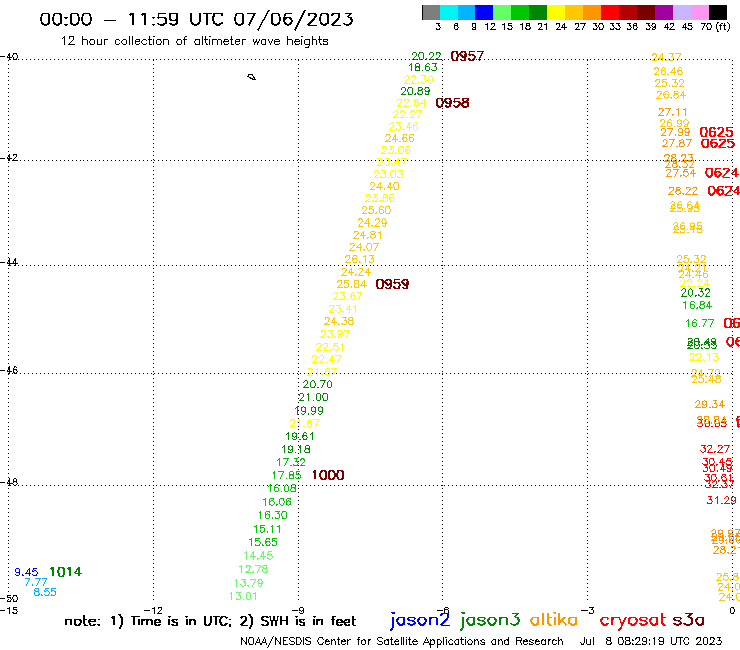Select the yellow legend swatch

pos(556,12)
